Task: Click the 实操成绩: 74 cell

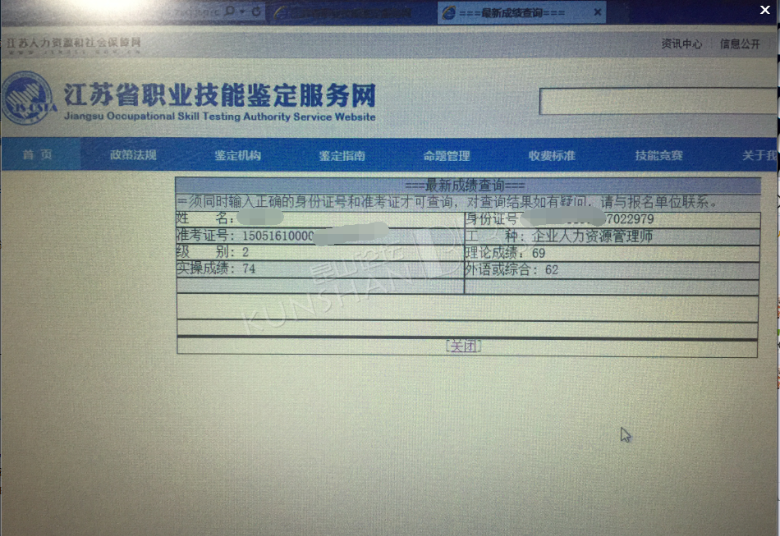Action: coord(319,269)
